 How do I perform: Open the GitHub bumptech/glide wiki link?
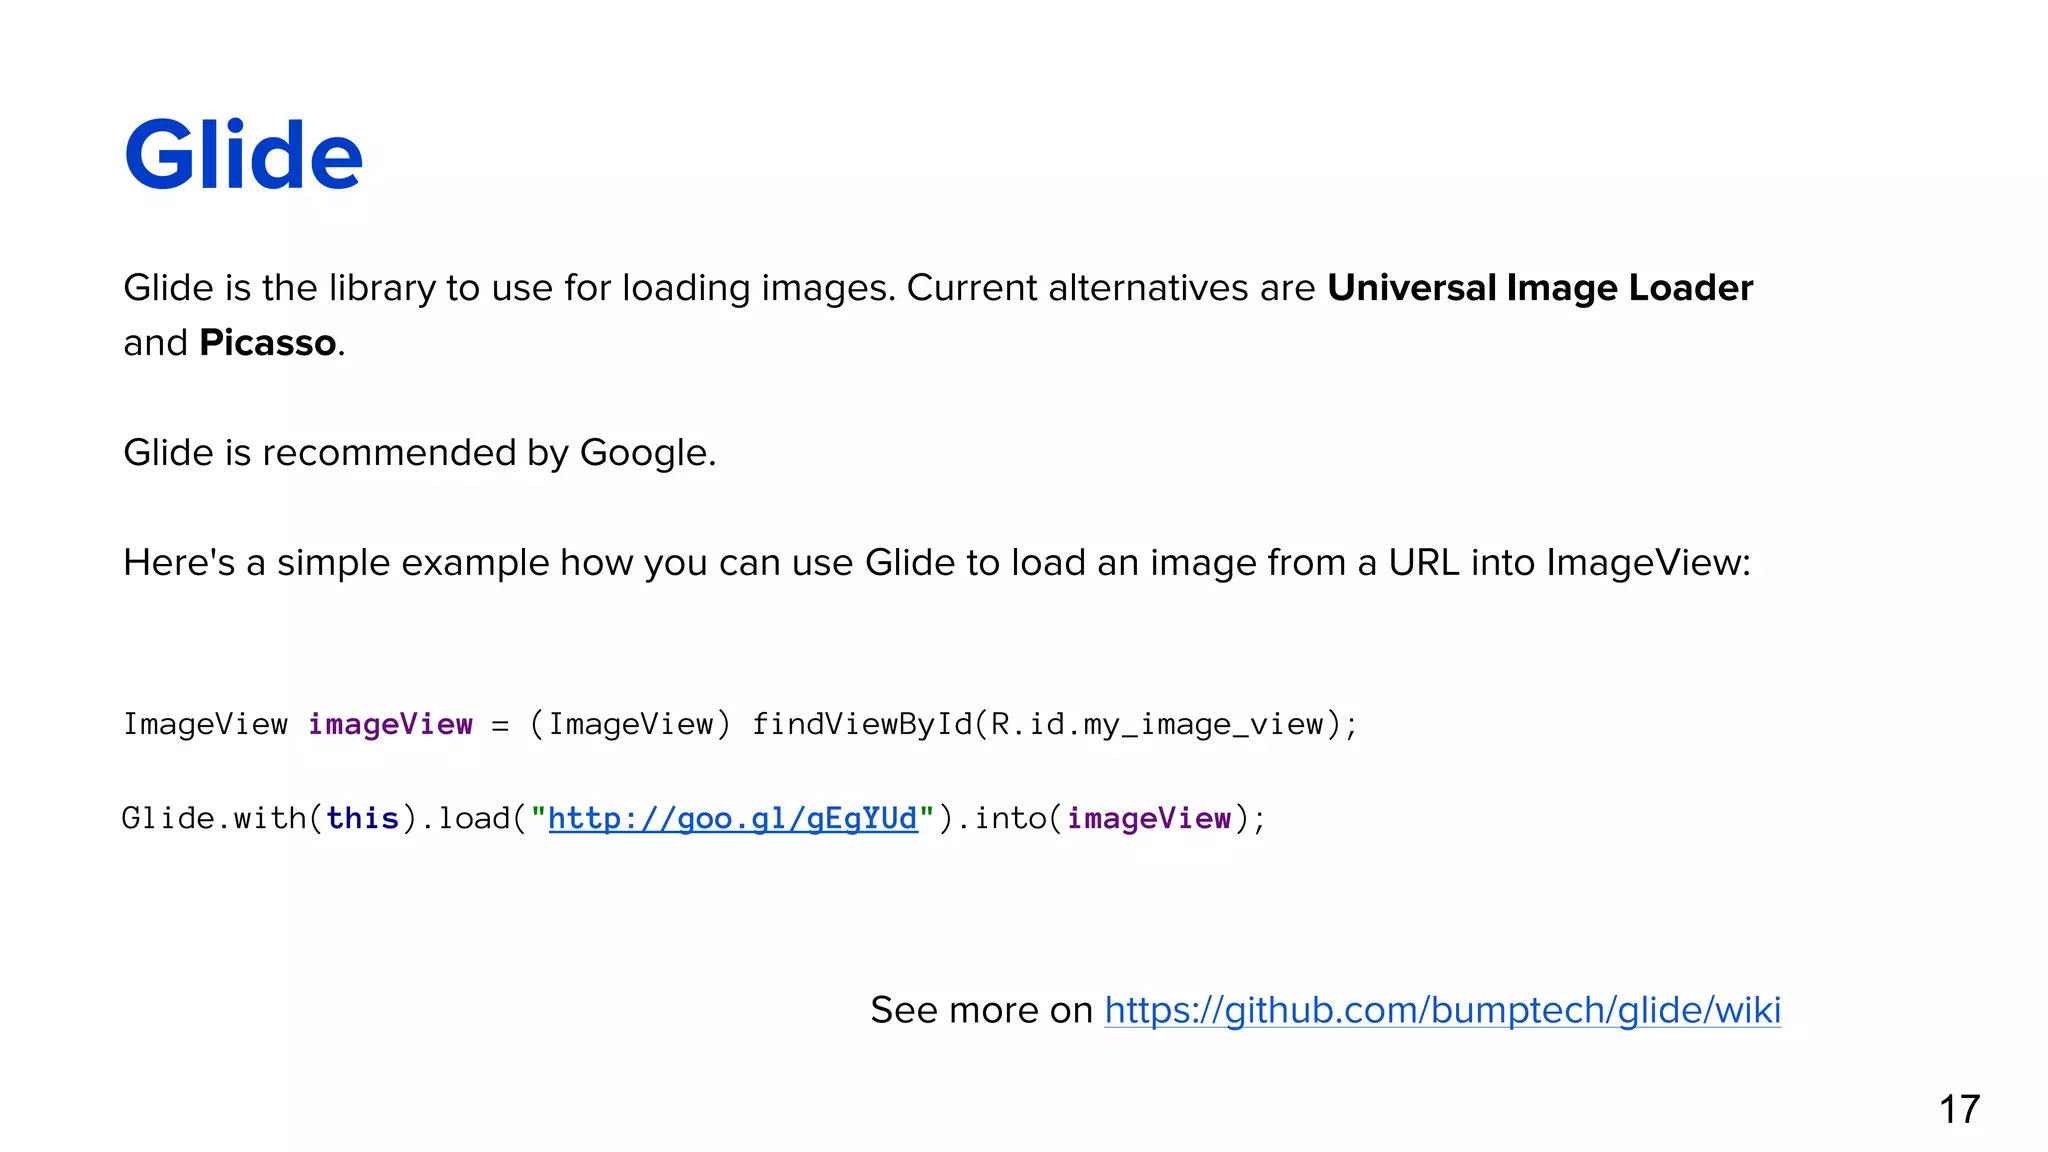[x=1442, y=1011]
